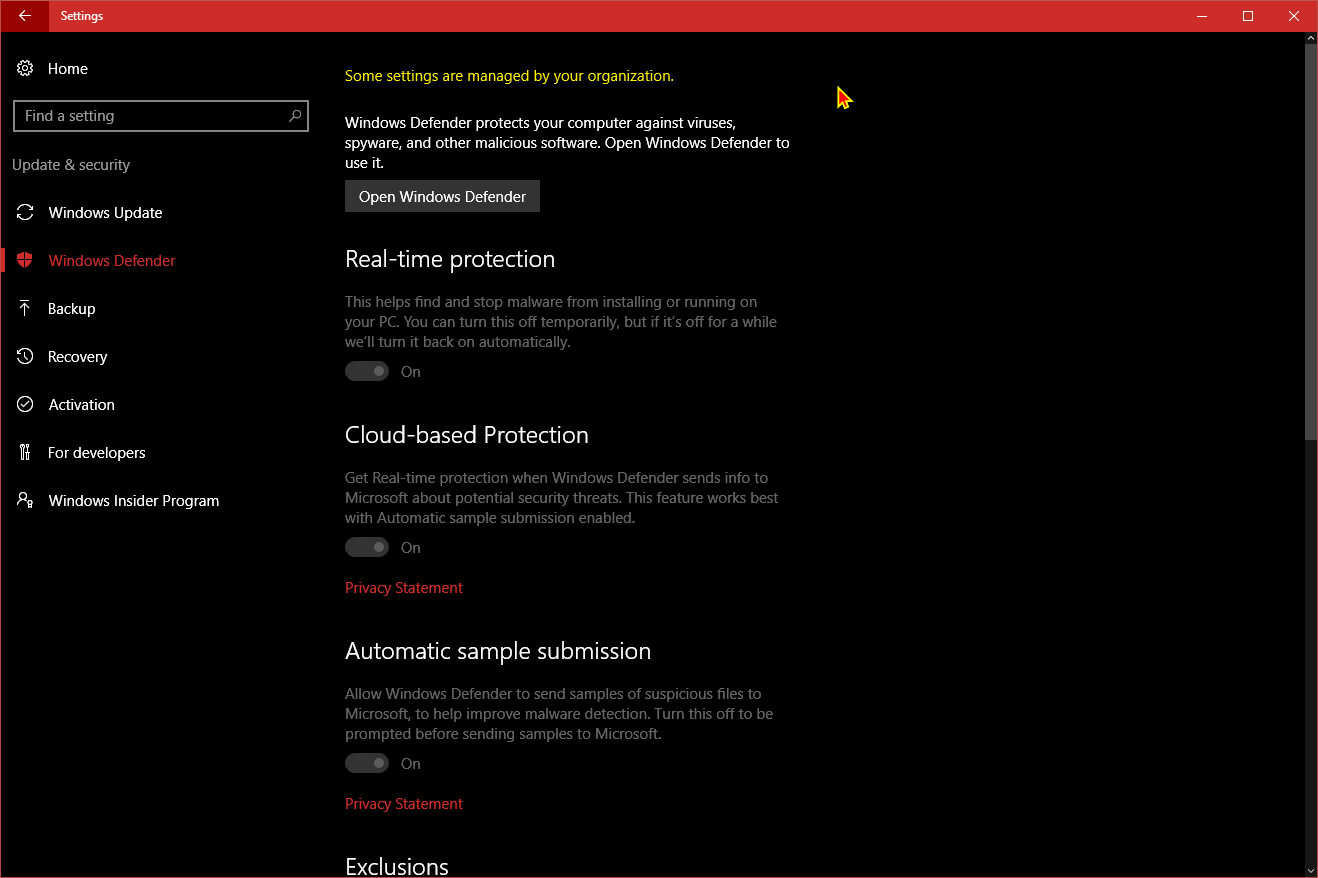This screenshot has height=878, width=1318.
Task: Click the Exclusions heading
Action: pos(397,866)
